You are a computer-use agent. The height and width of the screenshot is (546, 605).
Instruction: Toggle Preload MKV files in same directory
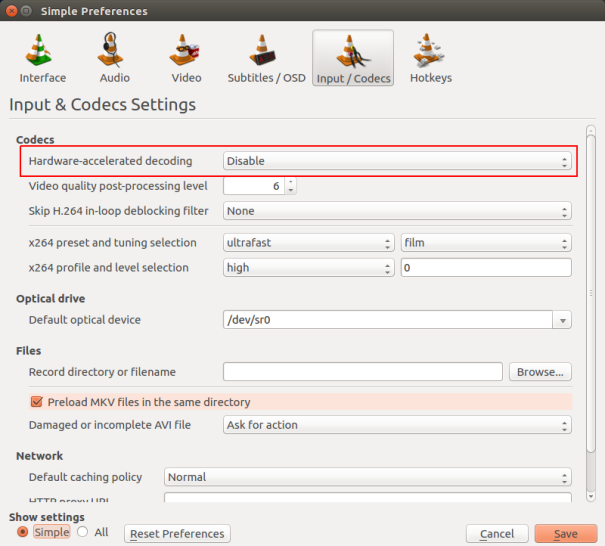tap(37, 402)
